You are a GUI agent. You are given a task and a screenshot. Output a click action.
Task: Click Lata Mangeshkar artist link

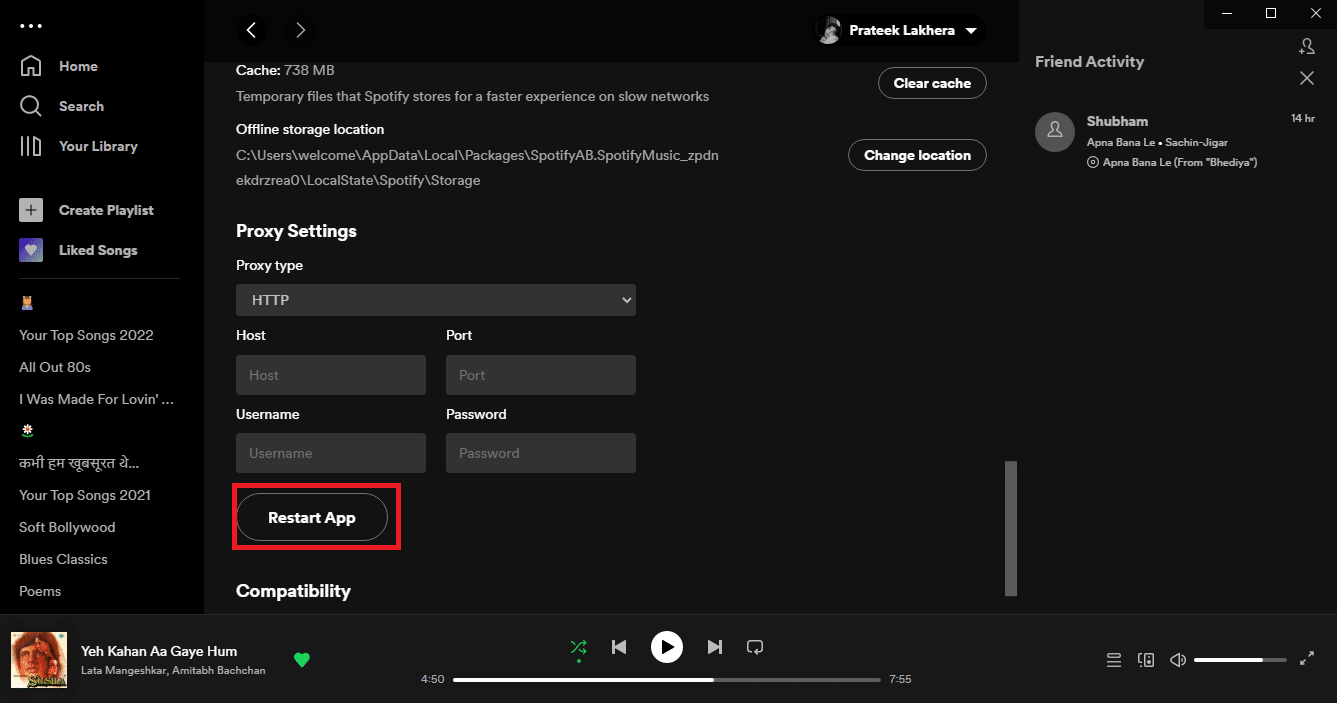(123, 671)
